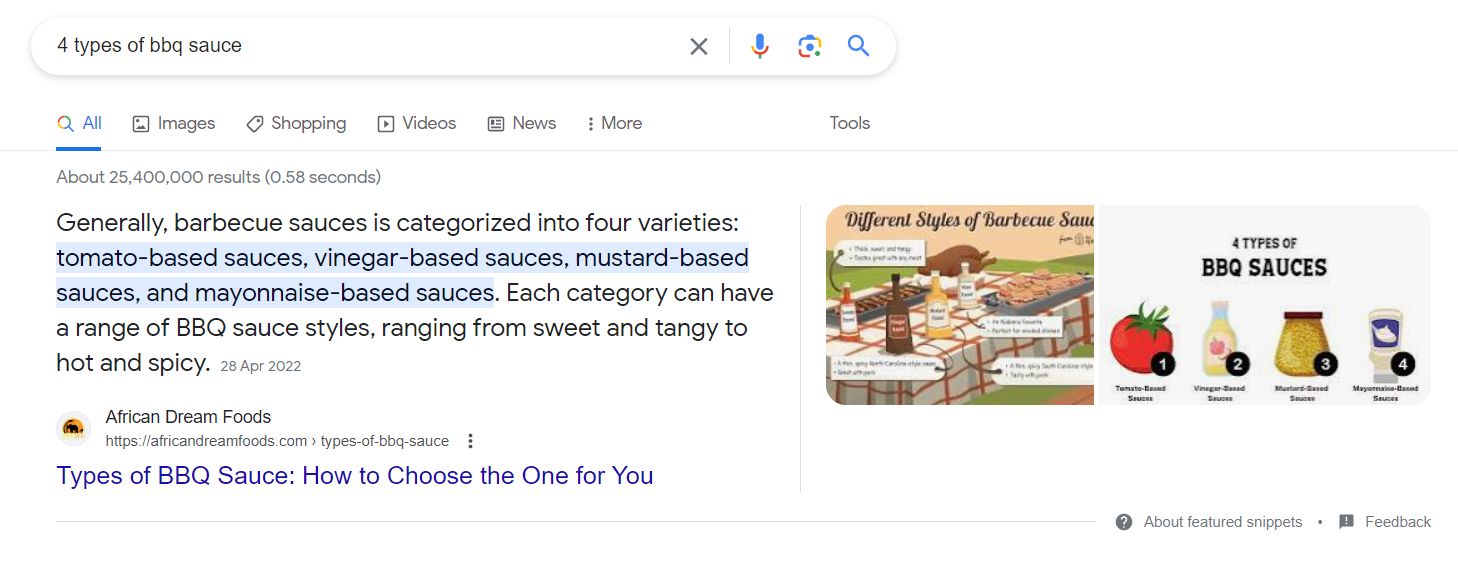The width and height of the screenshot is (1458, 573).
Task: Switch to the Videos tab
Action: 417,123
